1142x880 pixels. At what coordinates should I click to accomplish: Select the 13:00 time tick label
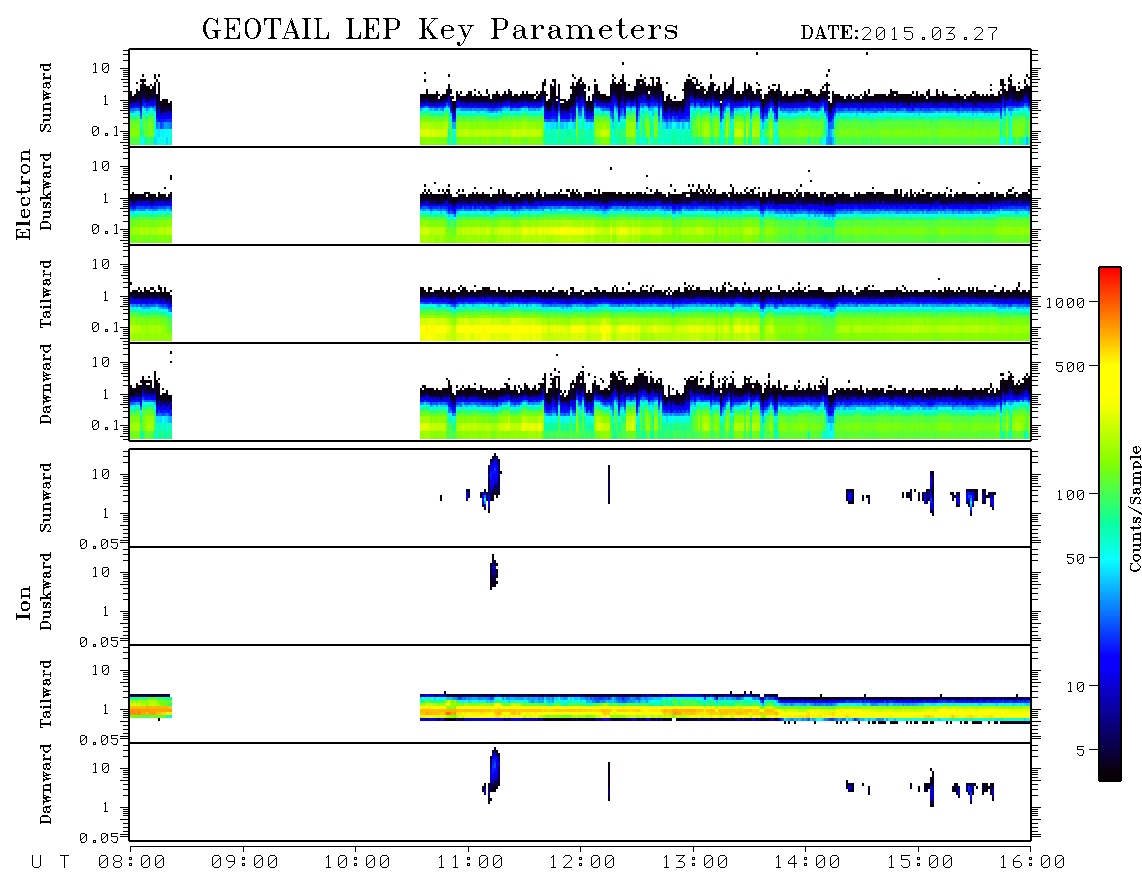click(695, 863)
